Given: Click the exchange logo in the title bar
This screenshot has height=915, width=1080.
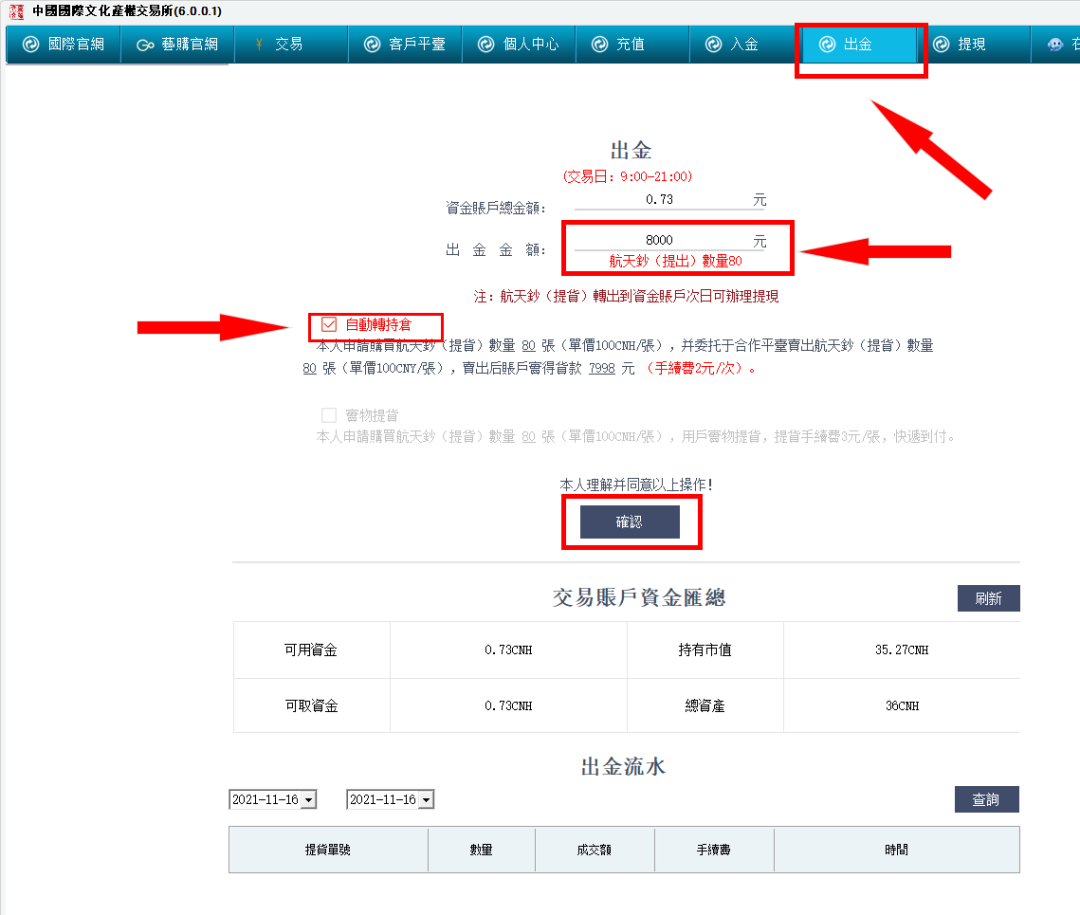Looking at the screenshot, I should click(16, 11).
